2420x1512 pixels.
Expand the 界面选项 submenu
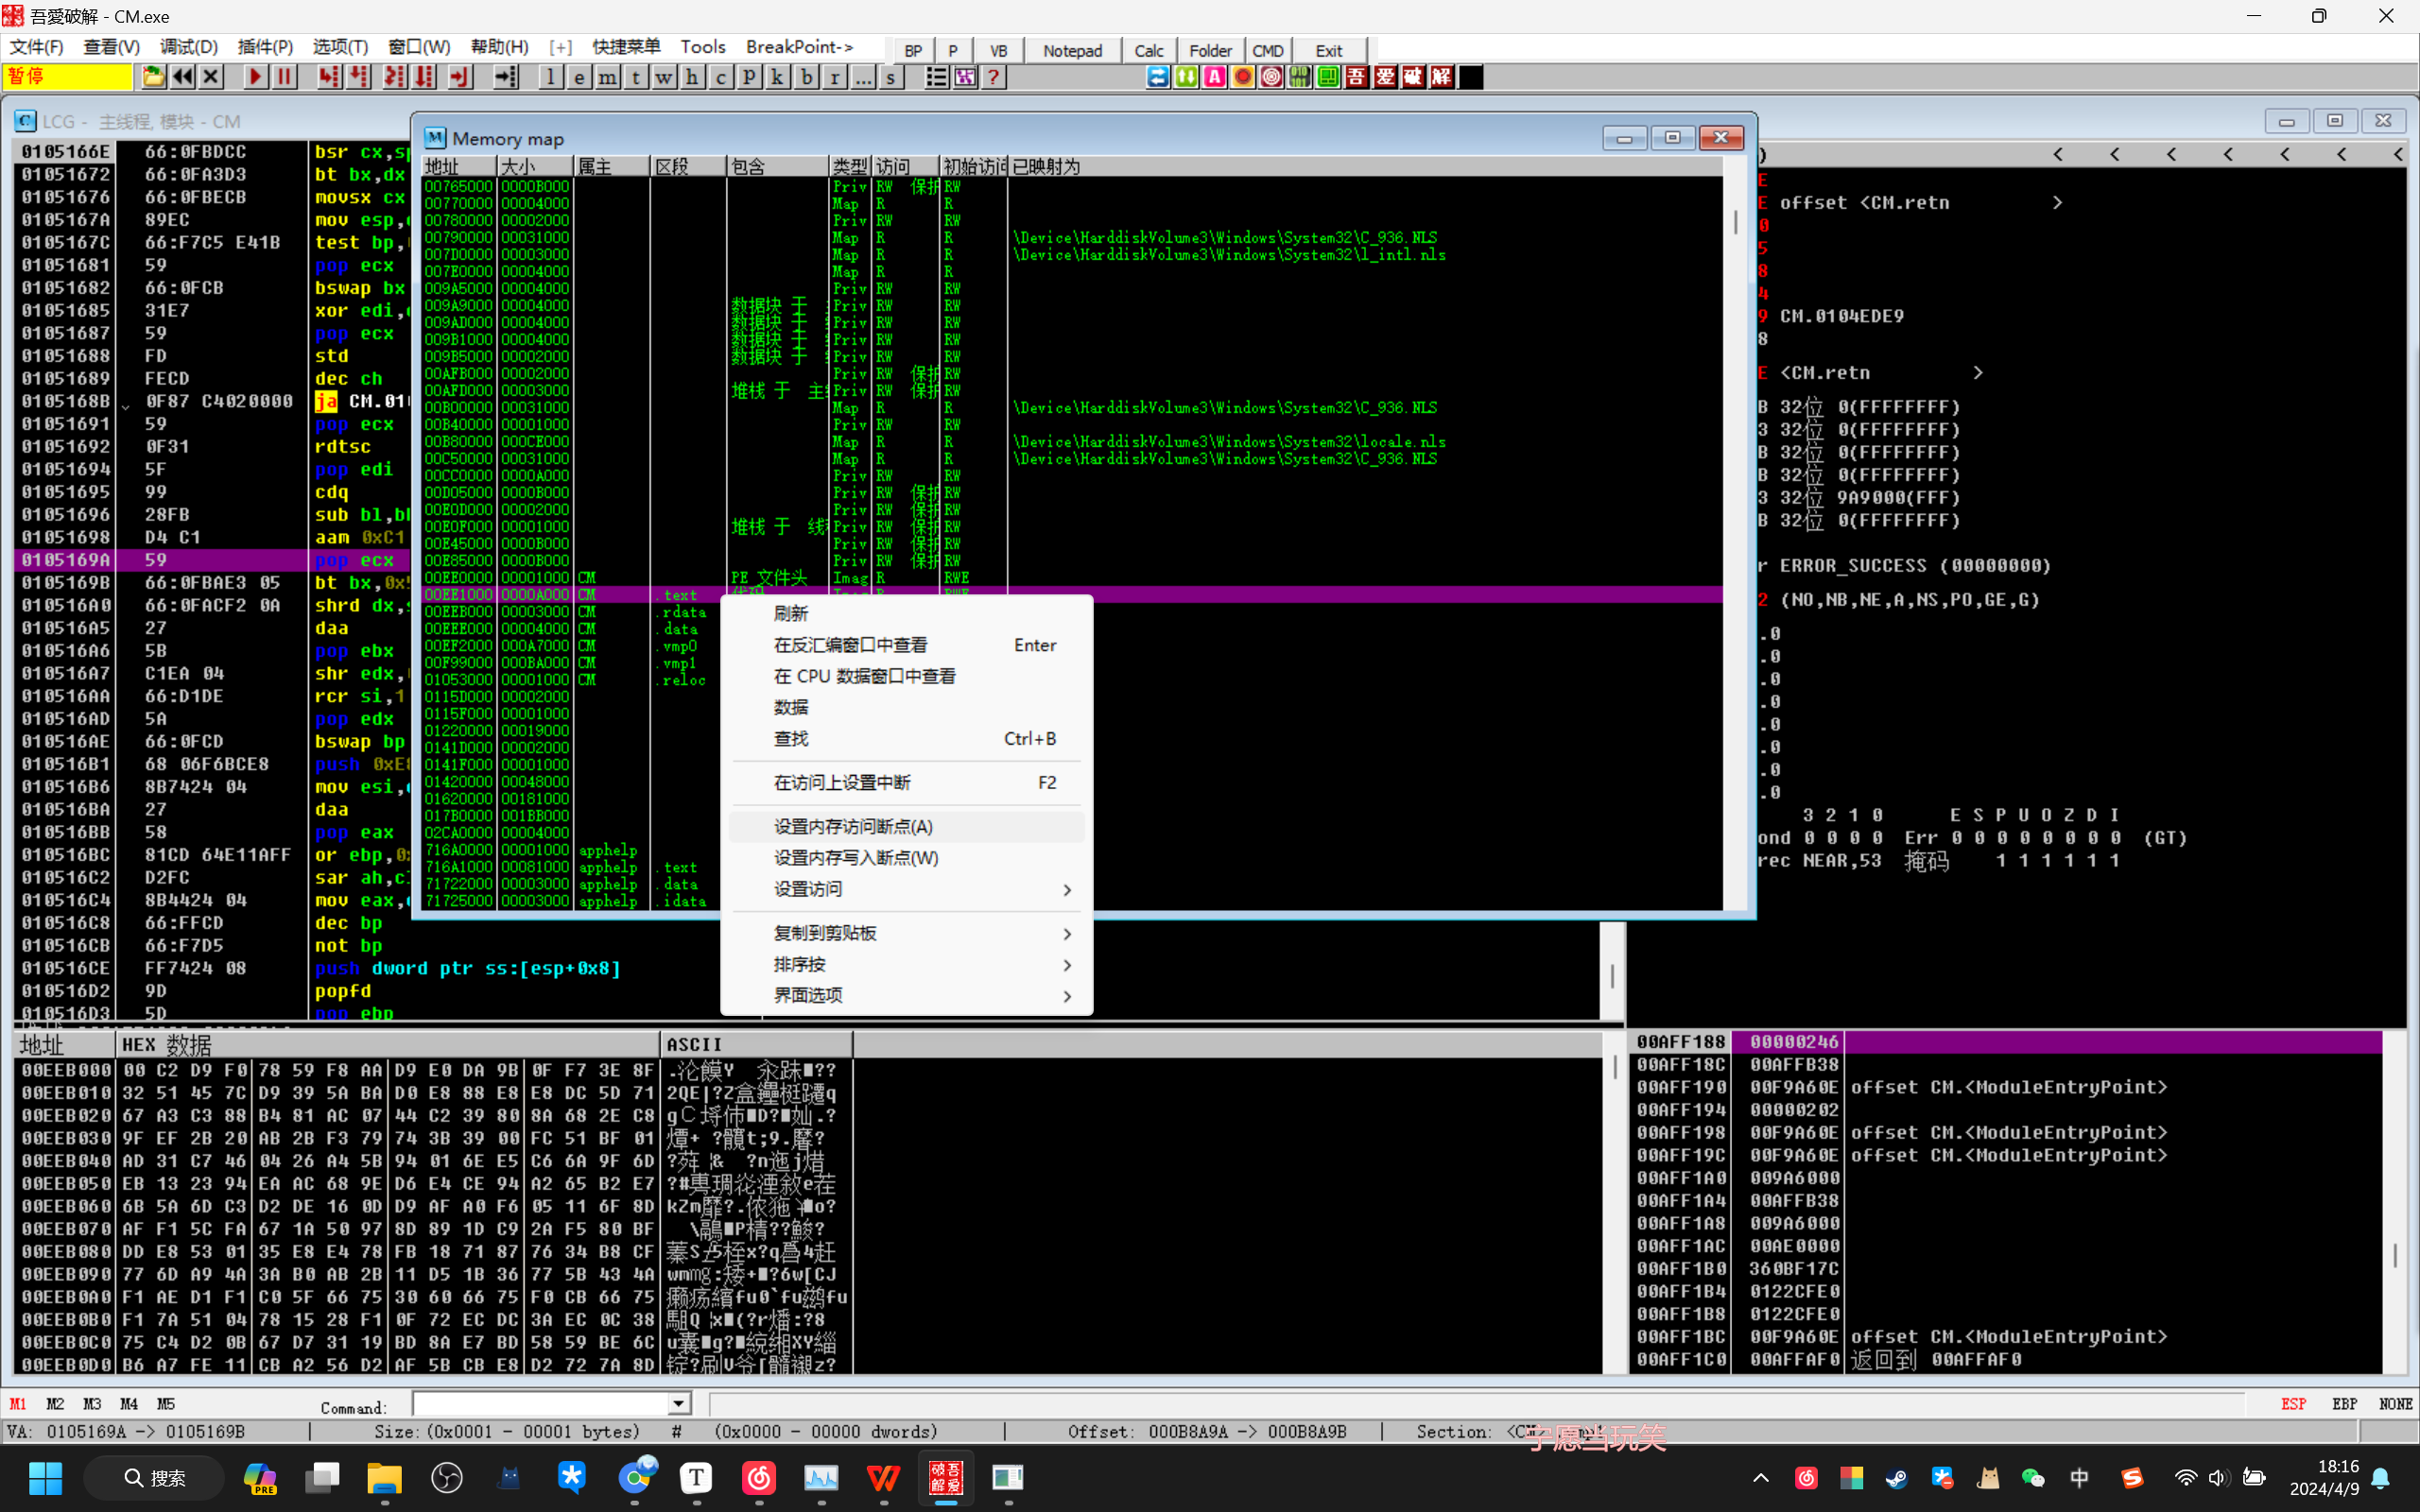(906, 995)
